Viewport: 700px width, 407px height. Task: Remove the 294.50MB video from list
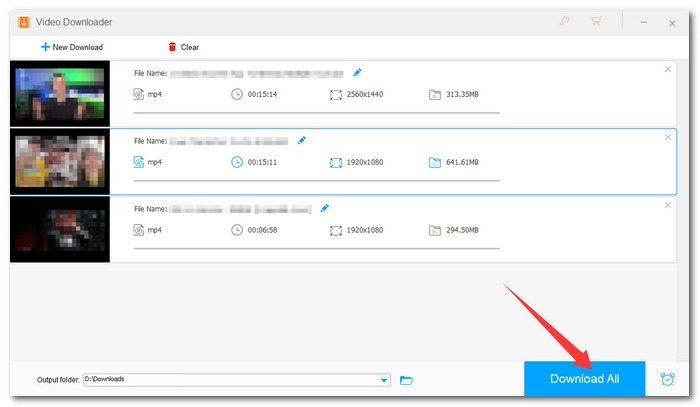[668, 205]
